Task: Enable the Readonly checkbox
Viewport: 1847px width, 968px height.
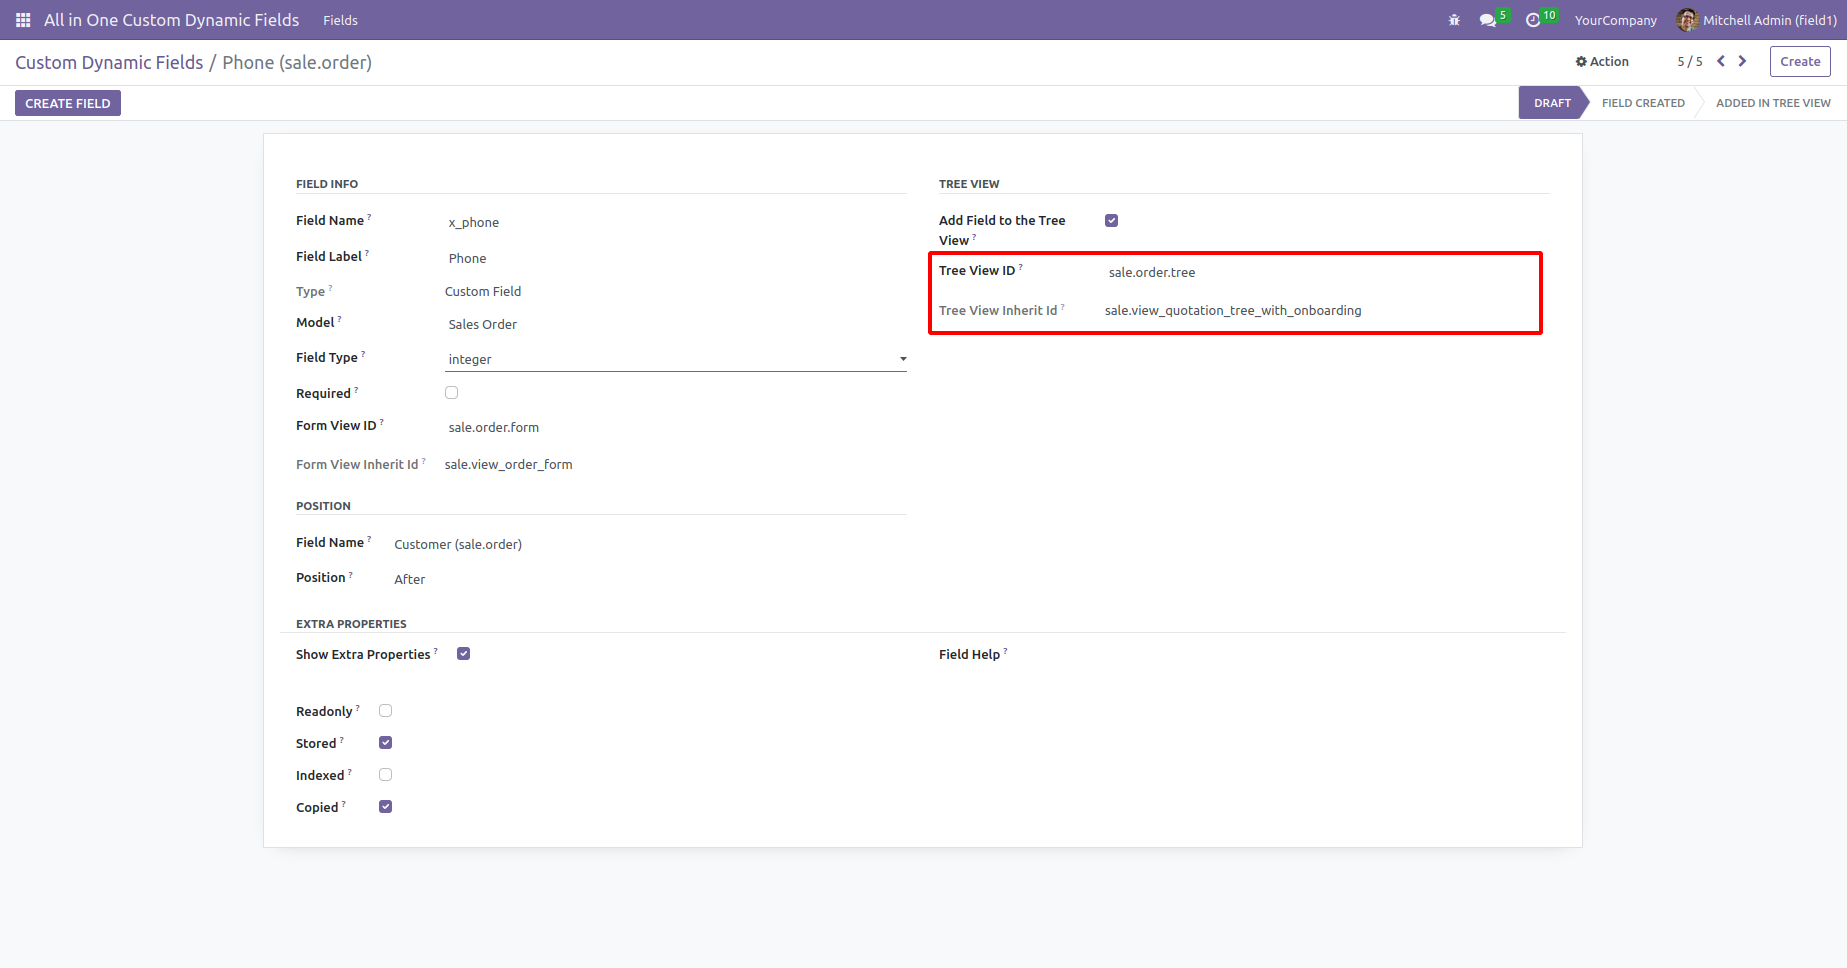Action: pyautogui.click(x=385, y=711)
